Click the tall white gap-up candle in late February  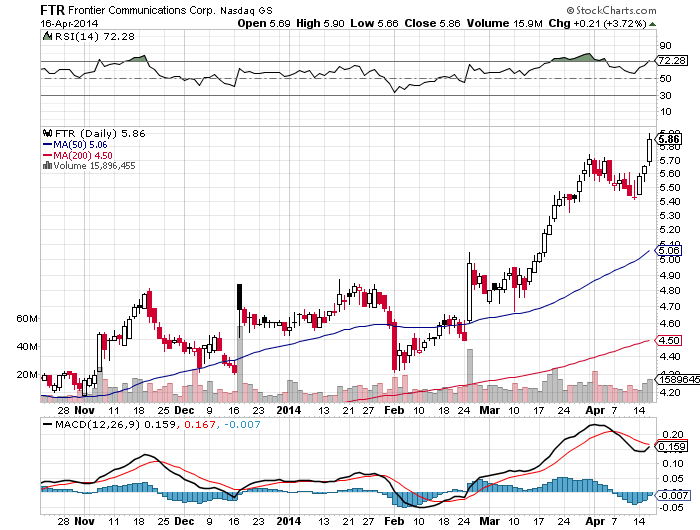(469, 292)
